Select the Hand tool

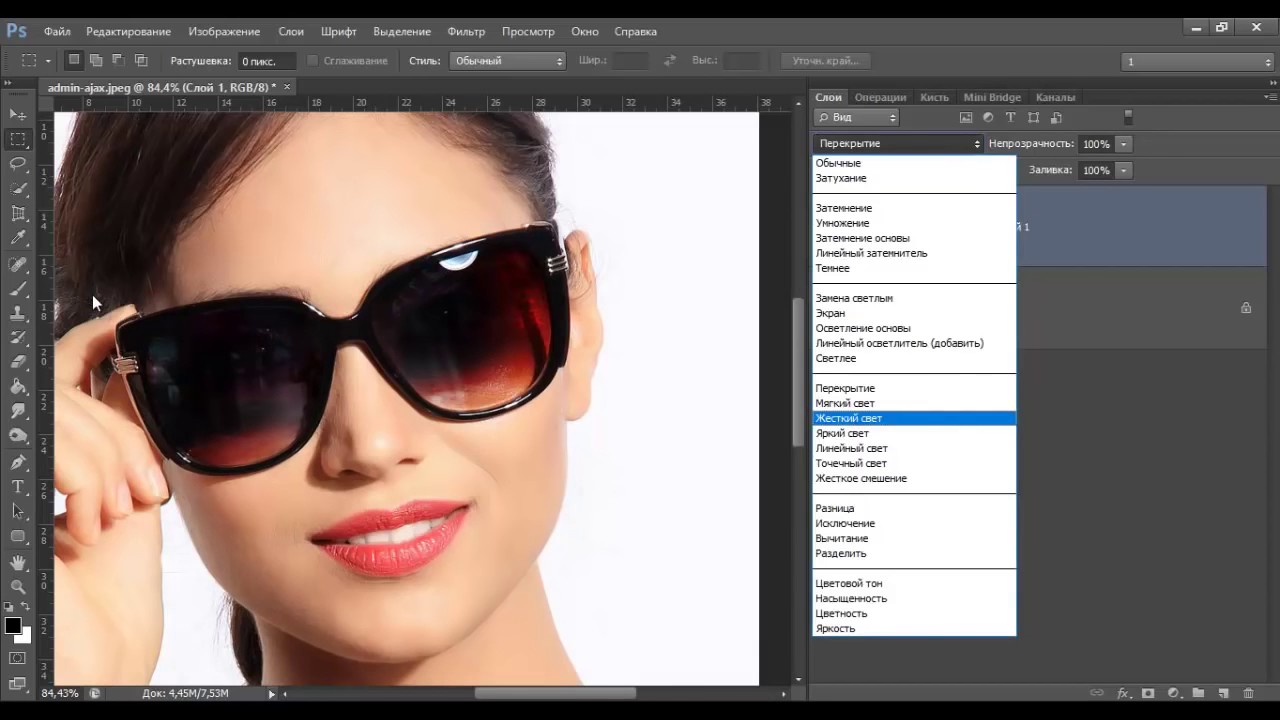(x=18, y=563)
